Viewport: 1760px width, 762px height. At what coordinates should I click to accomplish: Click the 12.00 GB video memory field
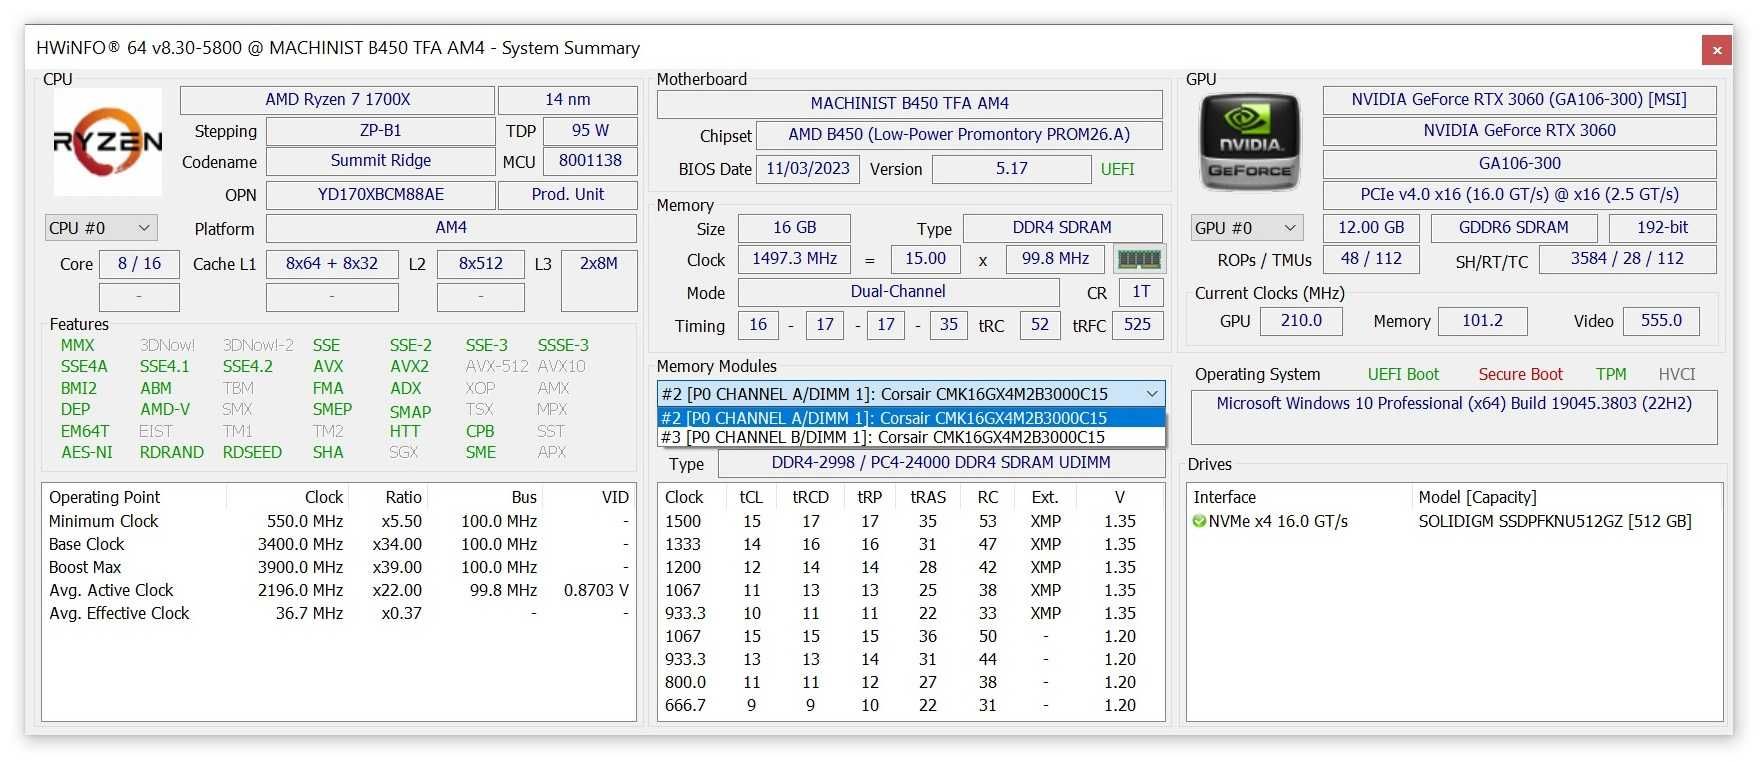click(1371, 228)
